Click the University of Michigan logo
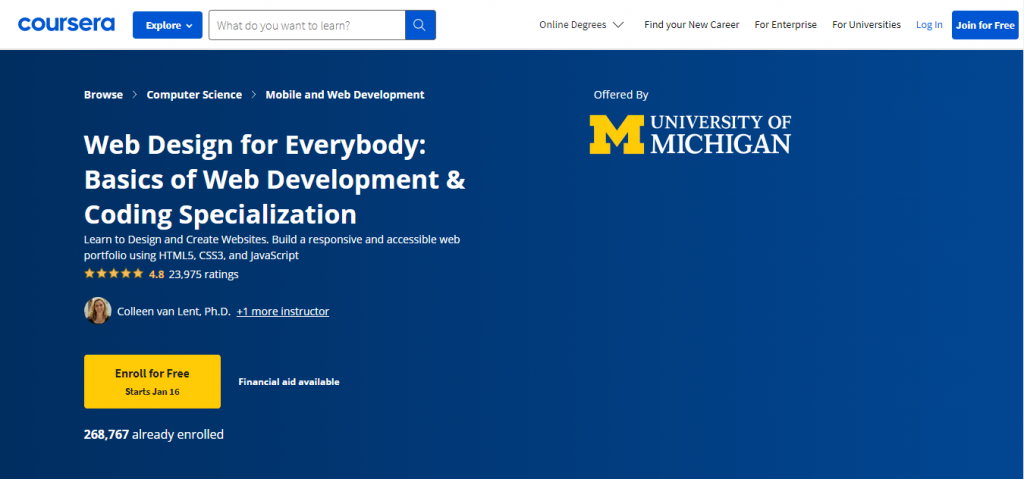The width and height of the screenshot is (1024, 479). click(690, 134)
